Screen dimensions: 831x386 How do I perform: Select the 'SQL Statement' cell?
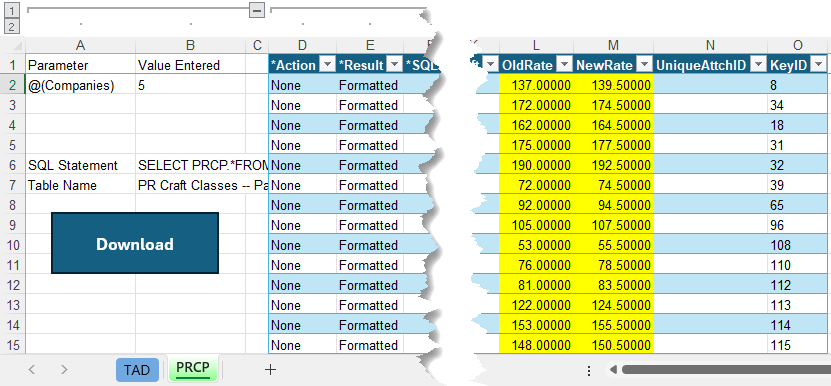(x=80, y=165)
